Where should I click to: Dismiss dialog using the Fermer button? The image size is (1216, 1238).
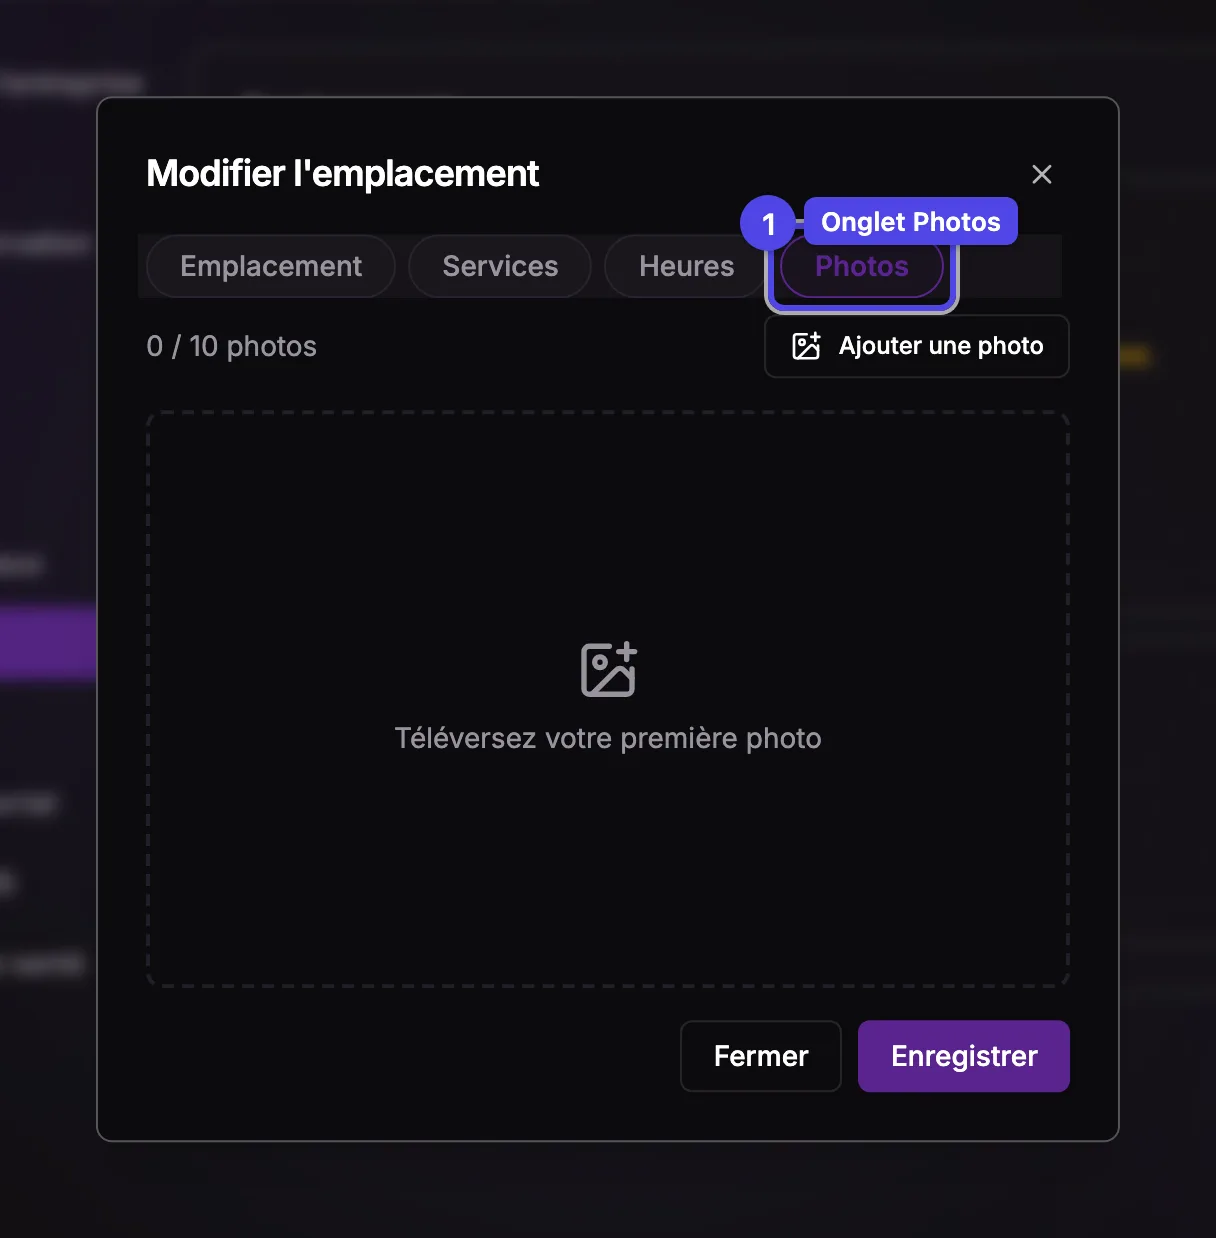pyautogui.click(x=761, y=1056)
